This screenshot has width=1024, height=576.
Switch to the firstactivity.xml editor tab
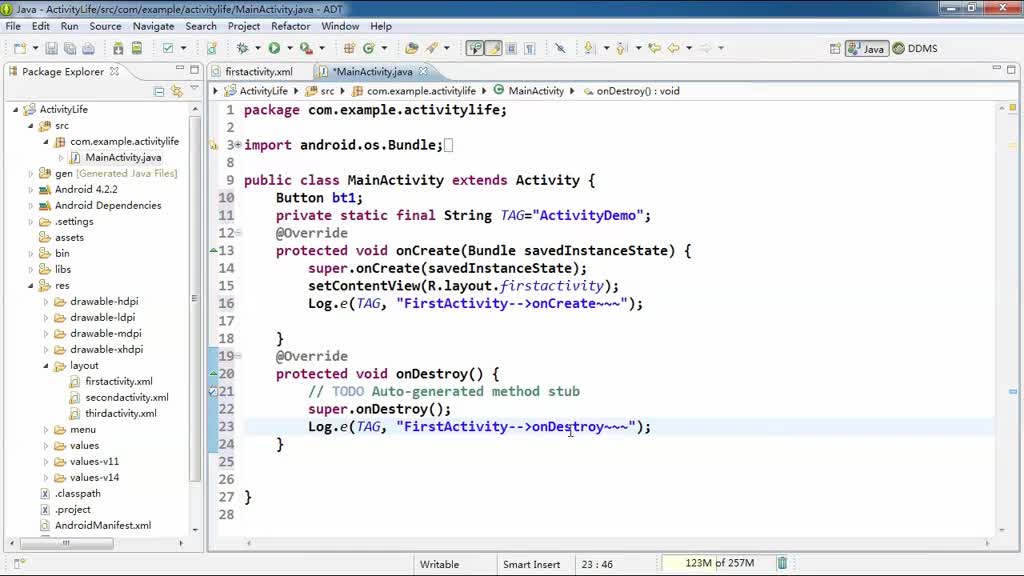(x=258, y=71)
